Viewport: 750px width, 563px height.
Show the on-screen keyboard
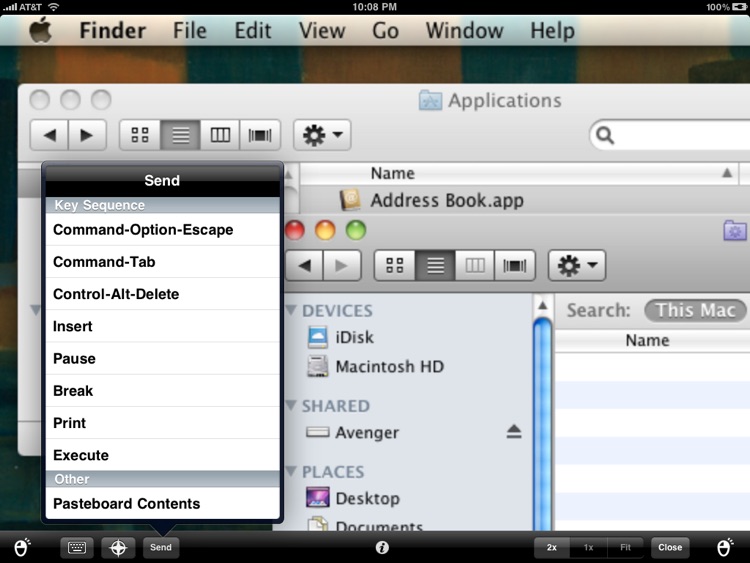77,547
